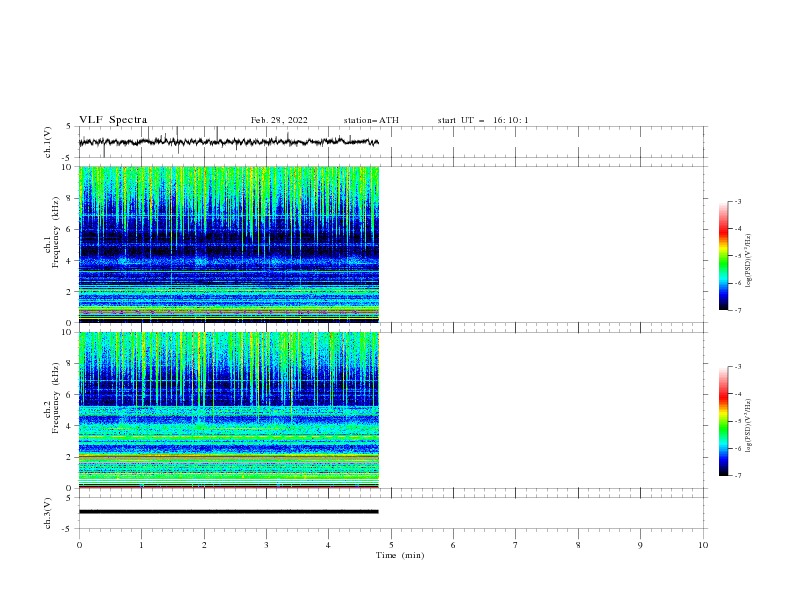Viewport: 792px width, 612px height.
Task: Click the ch.2 'Frequency (kHz)' axis label
Action: click(x=56, y=397)
